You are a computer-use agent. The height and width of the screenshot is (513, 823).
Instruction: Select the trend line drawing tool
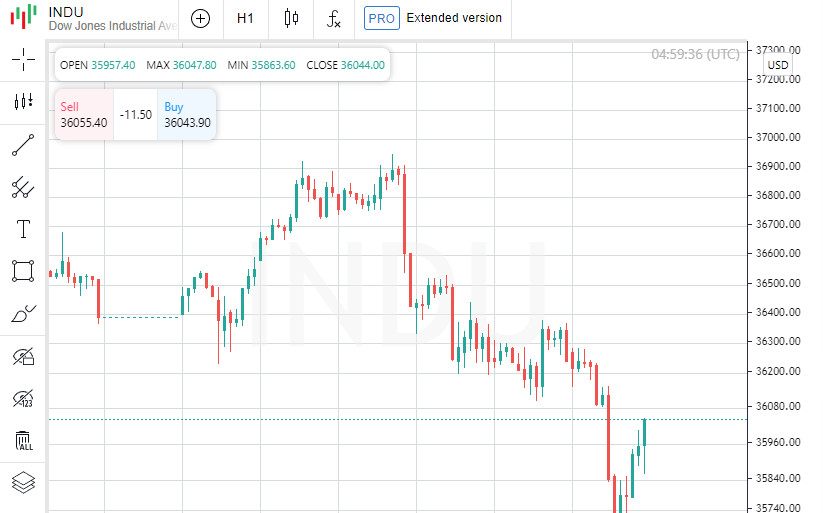tap(23, 145)
